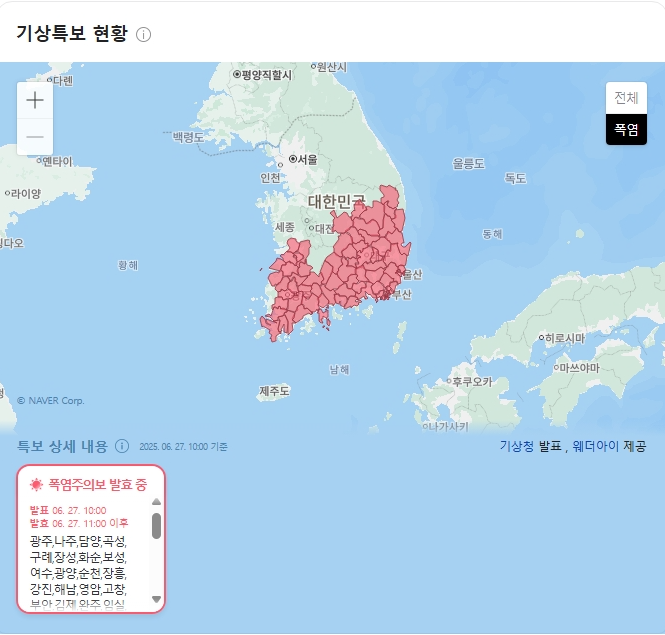
Task: Click the 독도 label on the map
Action: click(x=515, y=178)
